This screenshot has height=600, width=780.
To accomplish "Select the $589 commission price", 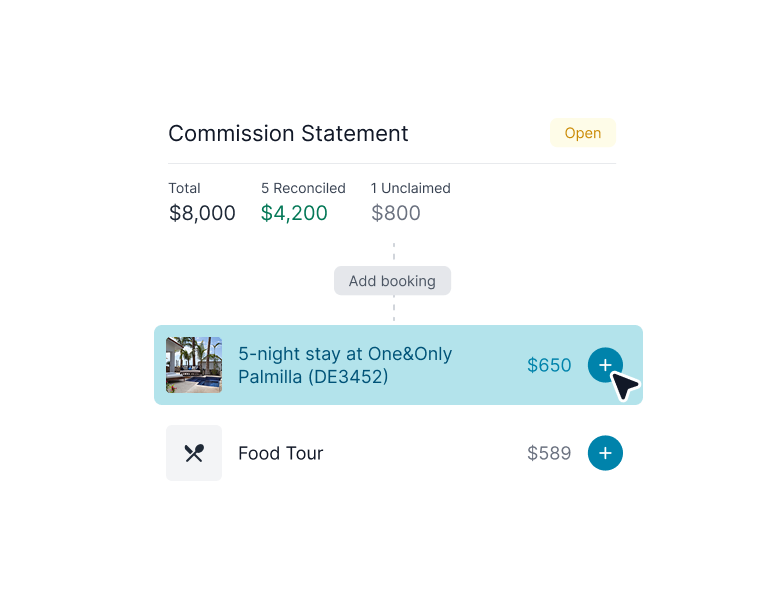I will (x=549, y=453).
